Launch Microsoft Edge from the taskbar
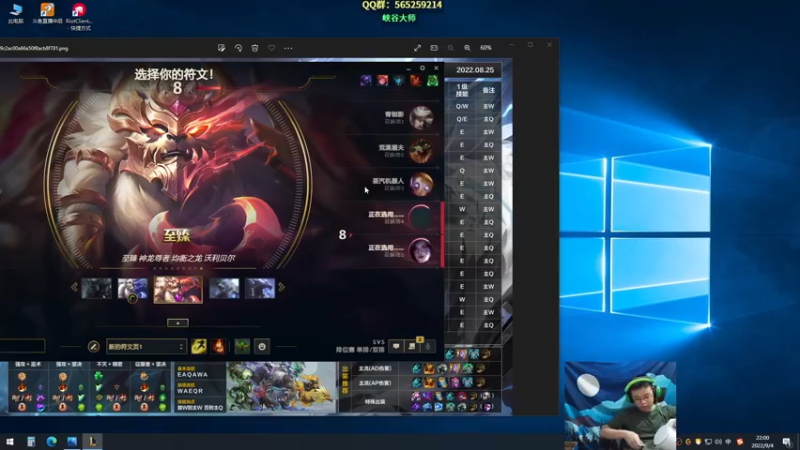Image resolution: width=800 pixels, height=450 pixels. coord(52,441)
